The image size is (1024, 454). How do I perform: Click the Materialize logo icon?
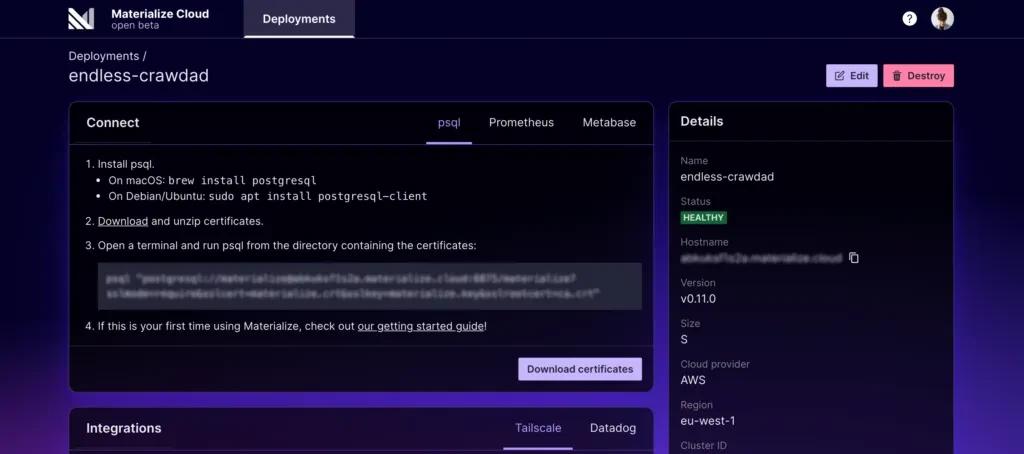[x=81, y=18]
